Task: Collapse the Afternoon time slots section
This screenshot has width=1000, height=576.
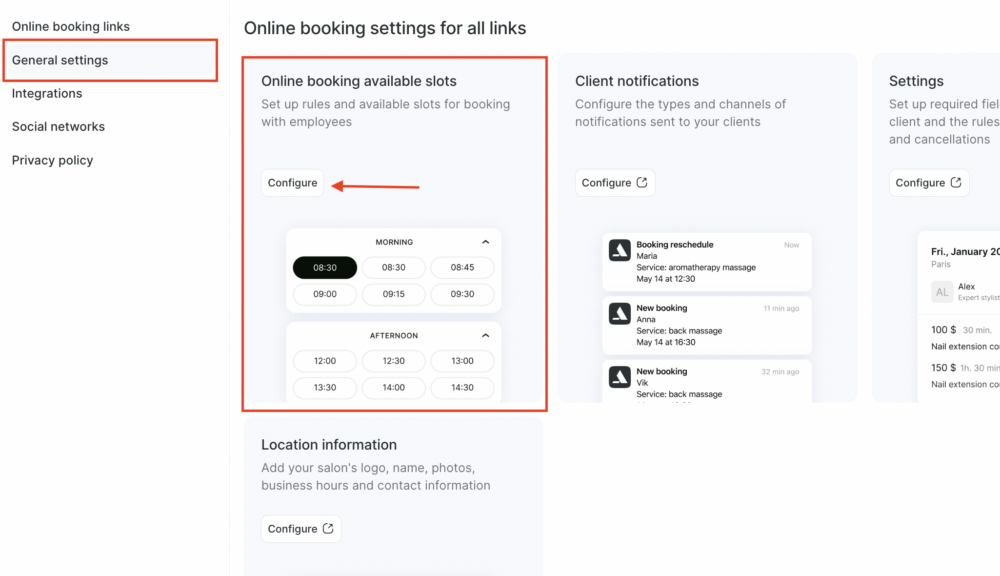Action: [485, 336]
